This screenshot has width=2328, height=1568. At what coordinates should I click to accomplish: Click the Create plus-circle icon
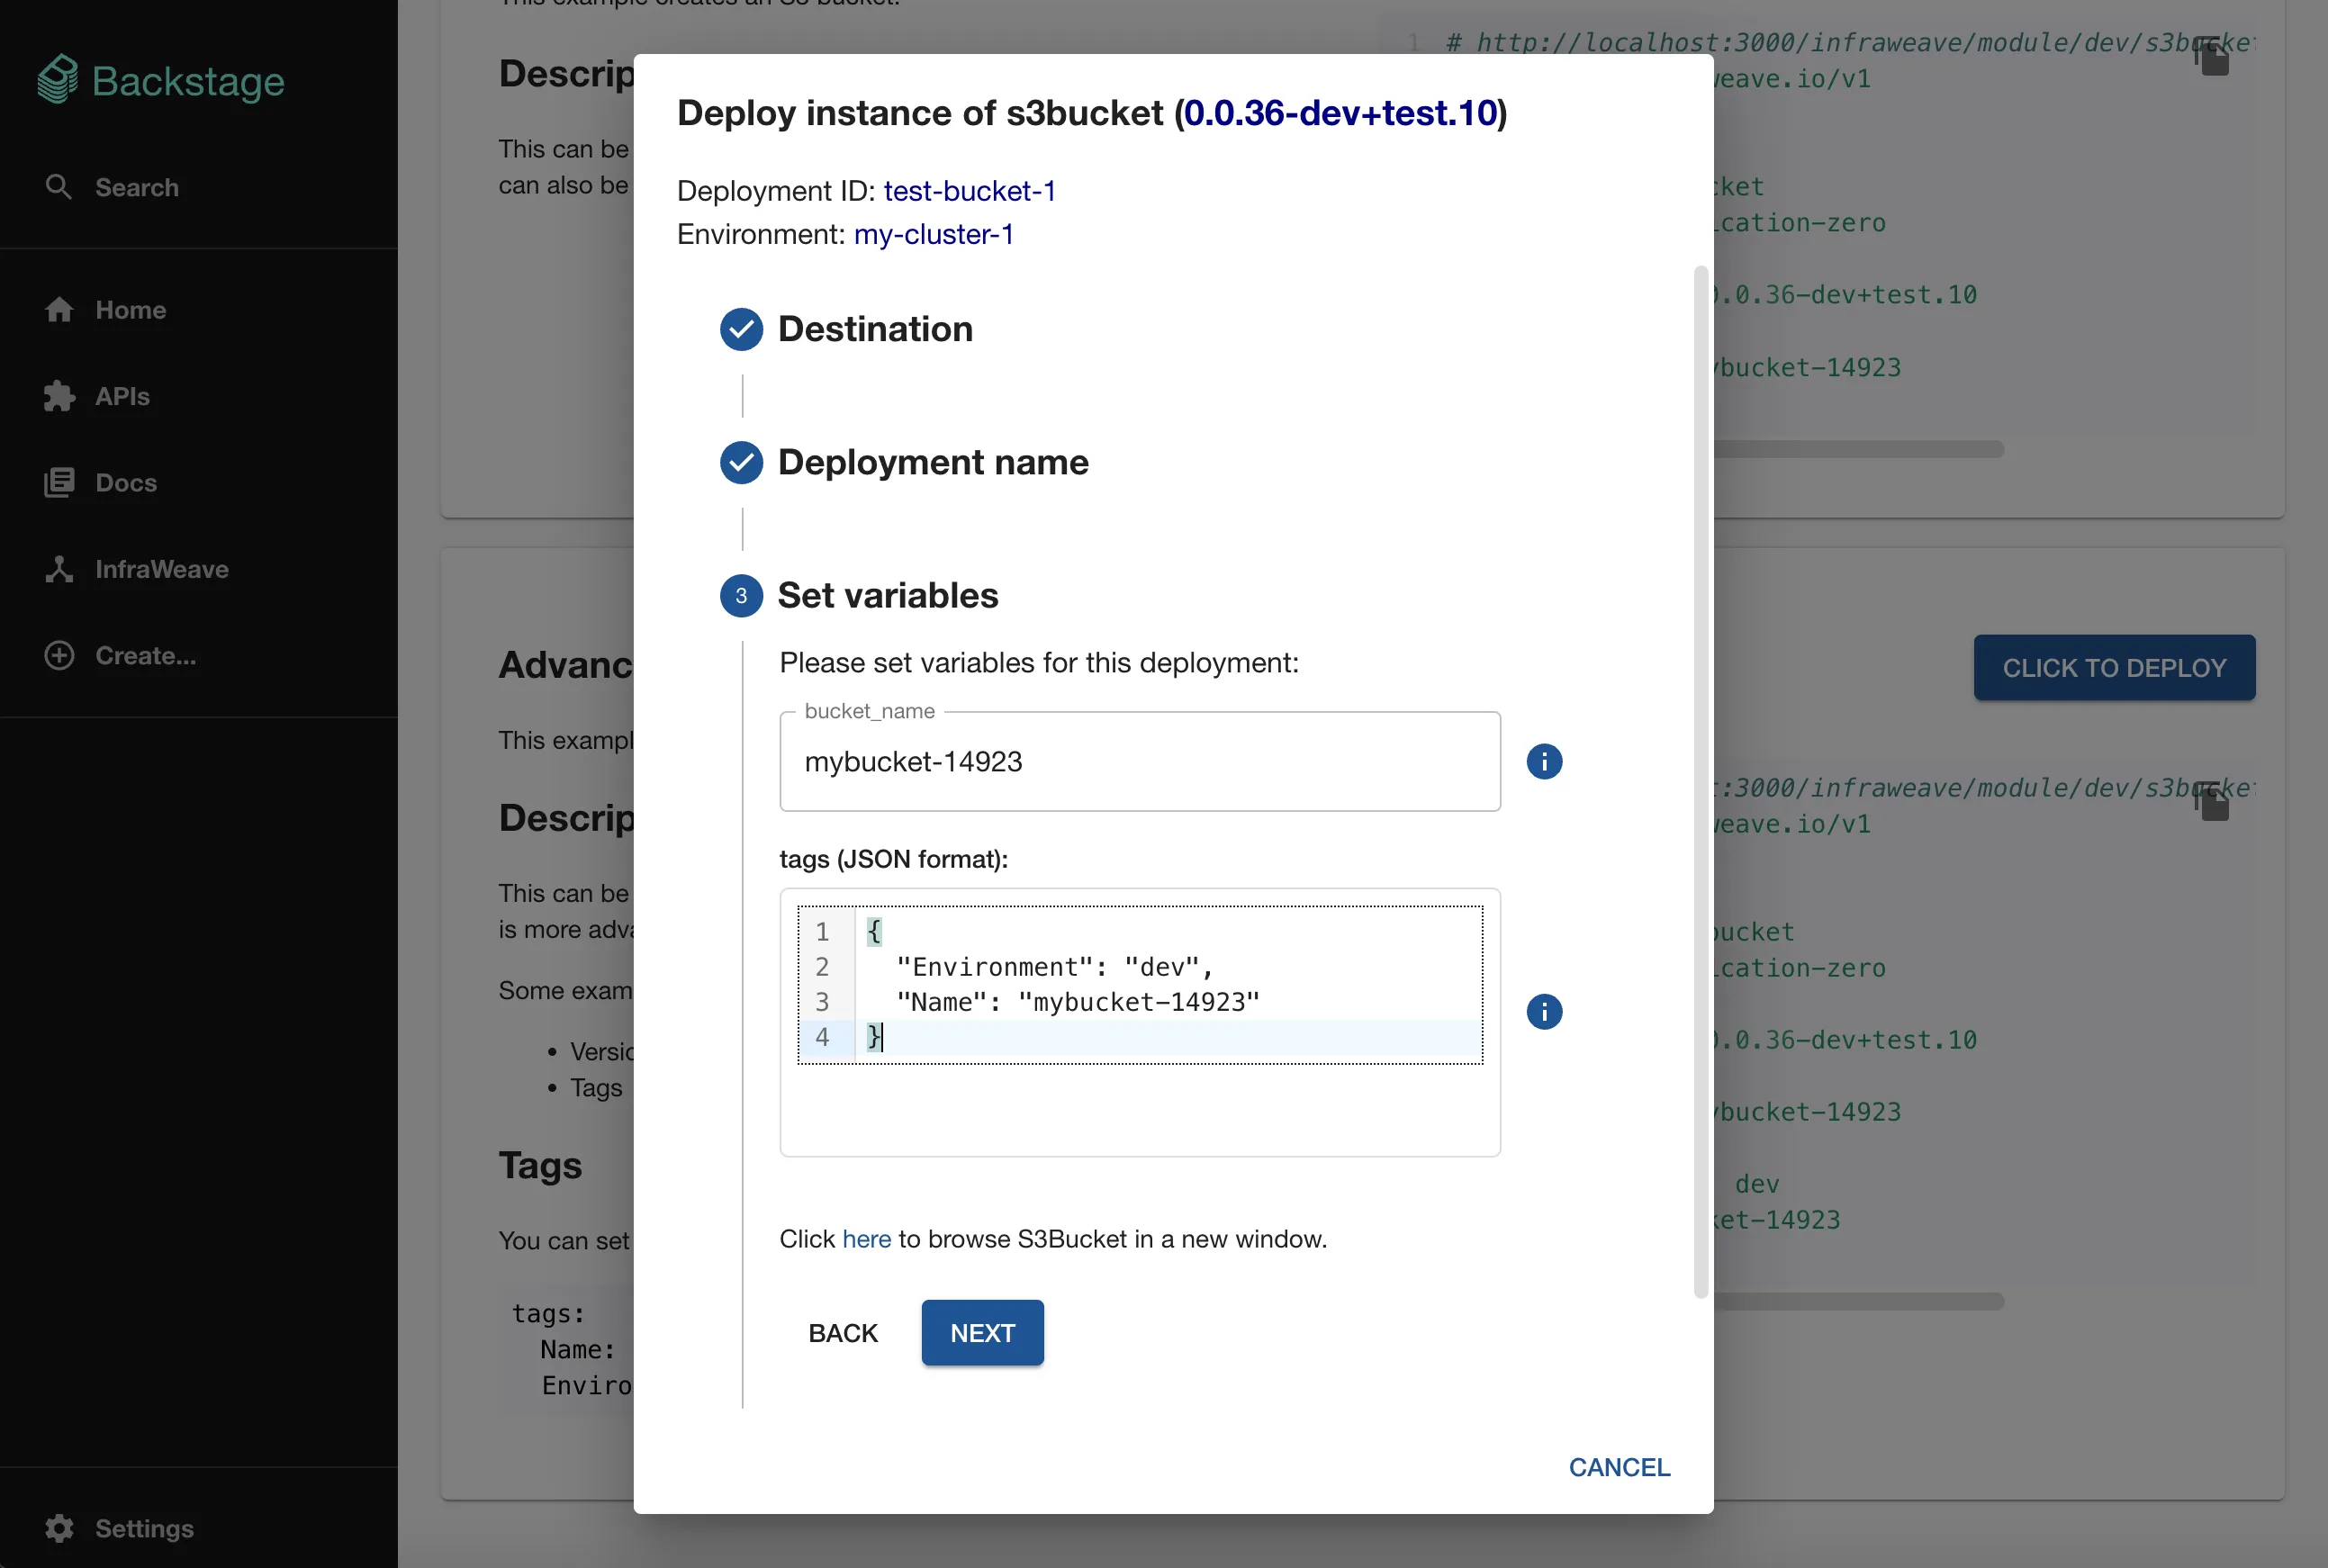coord(59,656)
